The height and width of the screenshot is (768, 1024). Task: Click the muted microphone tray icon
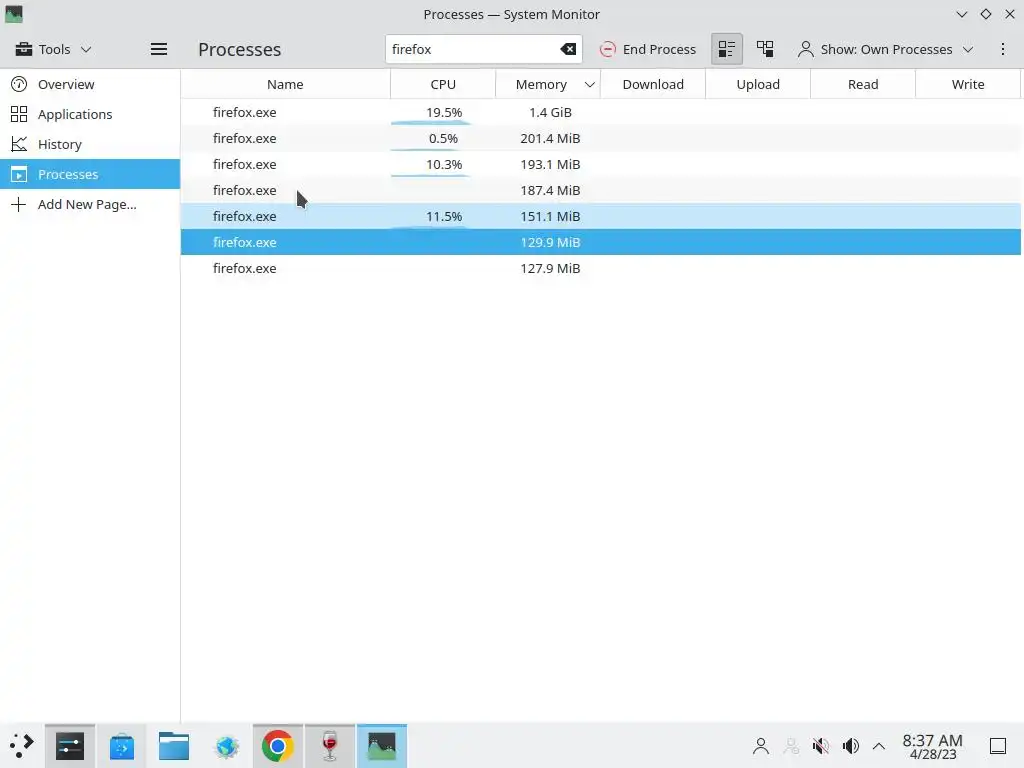(820, 746)
